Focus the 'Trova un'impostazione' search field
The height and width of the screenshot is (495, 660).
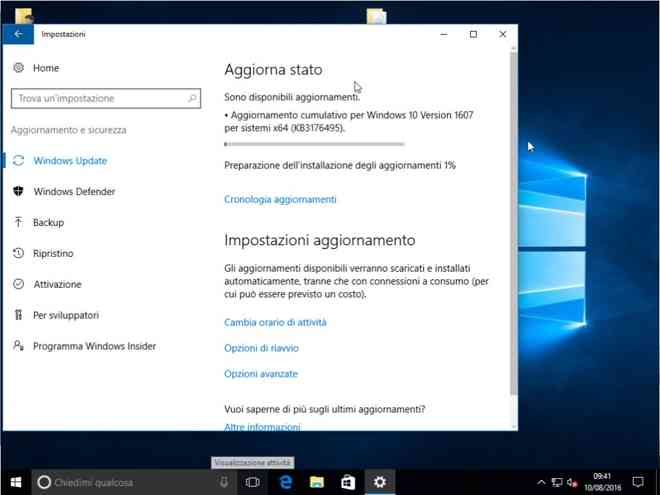pos(106,98)
